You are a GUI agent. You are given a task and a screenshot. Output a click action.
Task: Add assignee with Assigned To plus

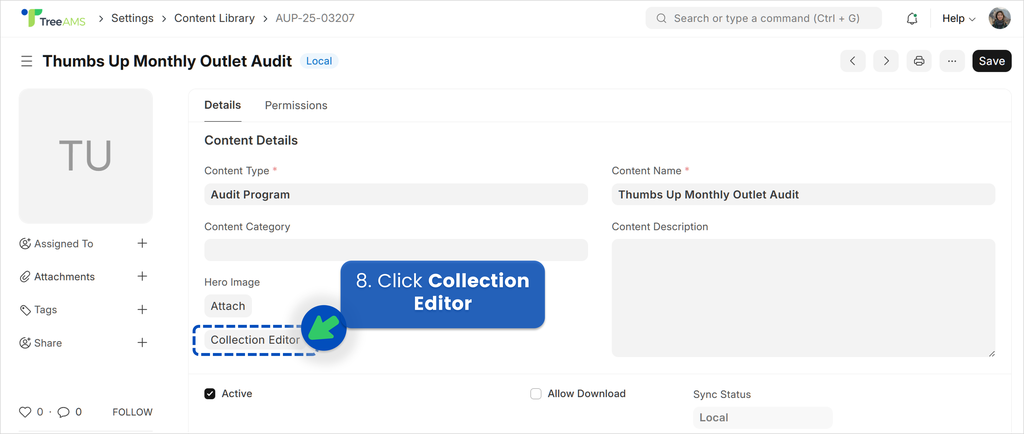142,243
